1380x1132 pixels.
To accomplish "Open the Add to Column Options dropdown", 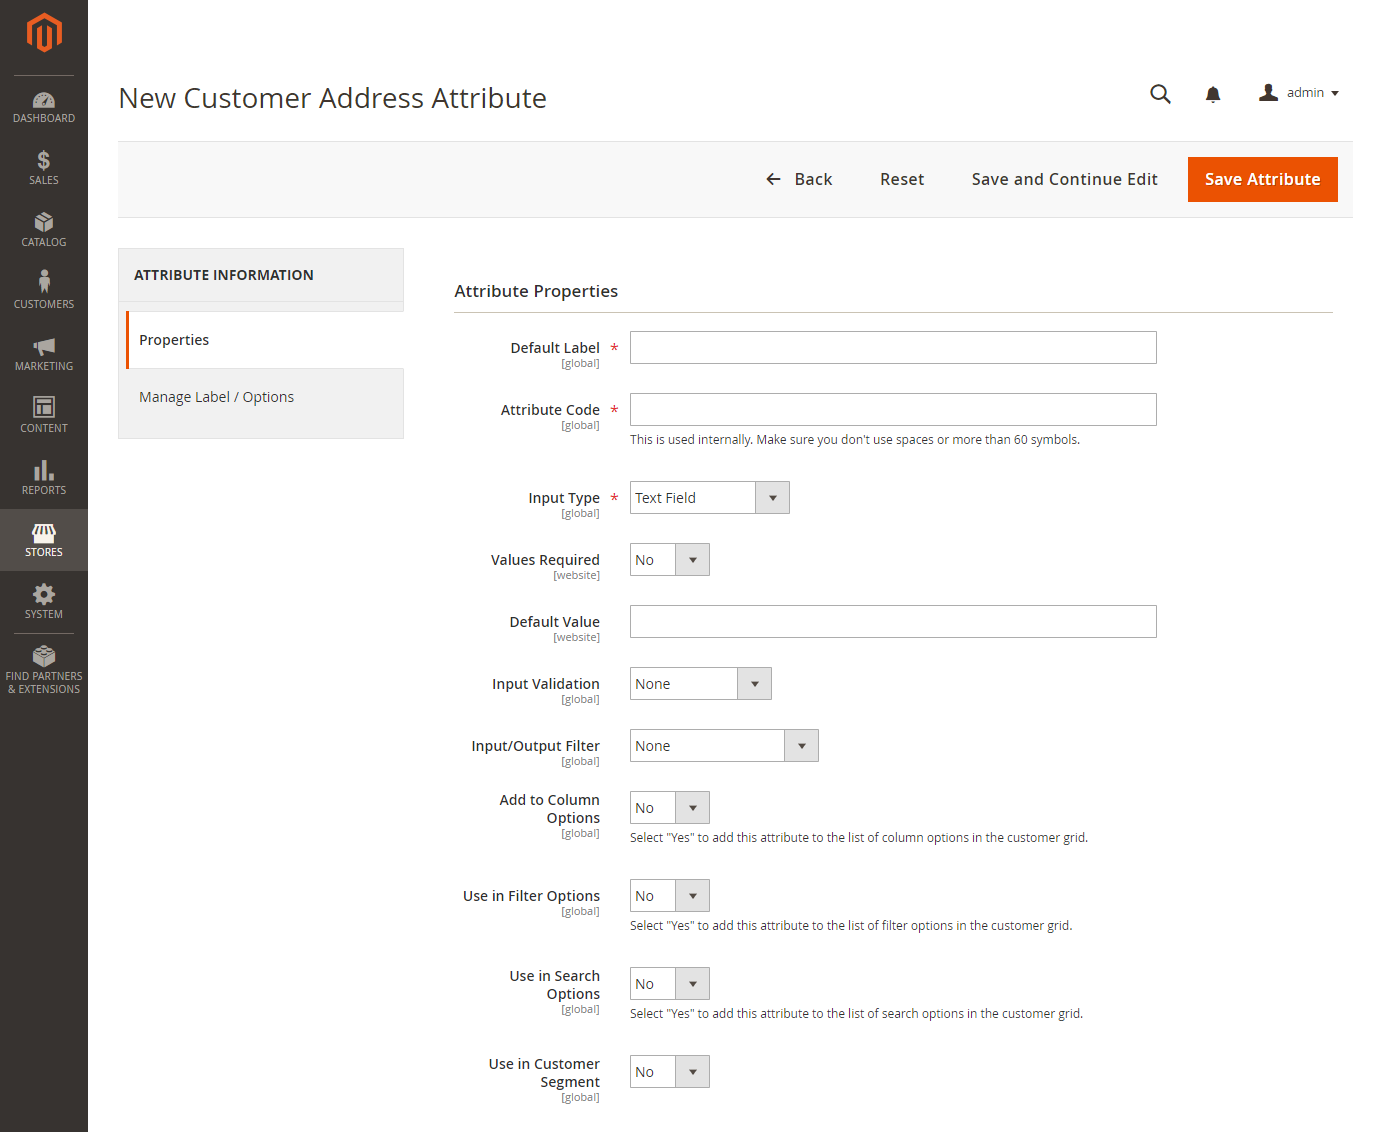I will [x=670, y=807].
